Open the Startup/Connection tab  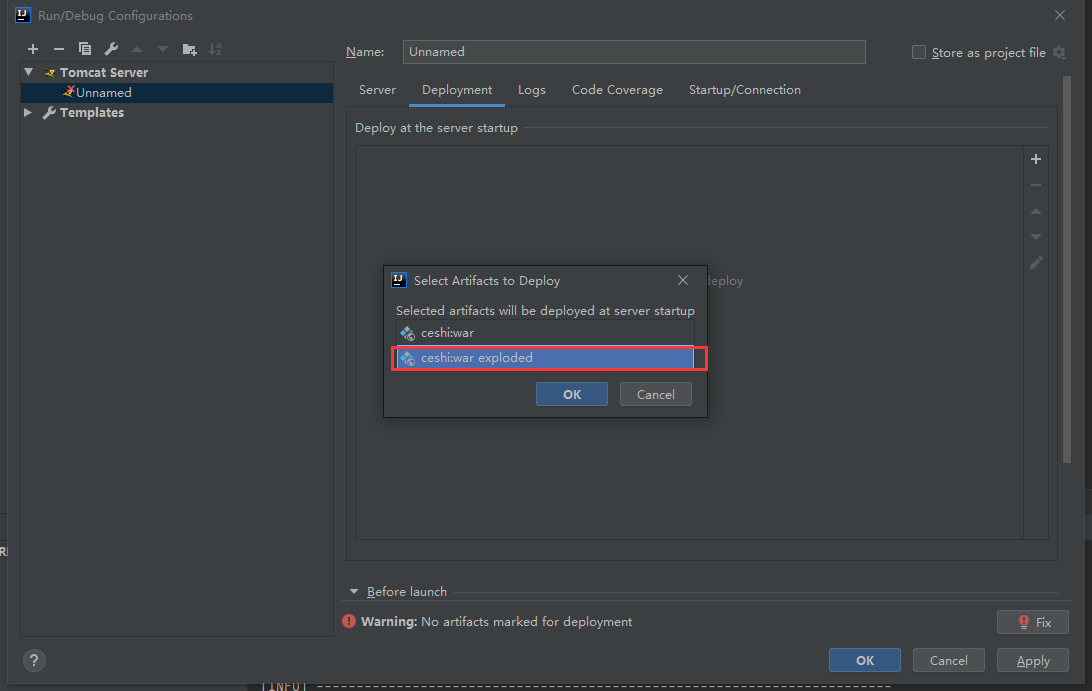744,90
